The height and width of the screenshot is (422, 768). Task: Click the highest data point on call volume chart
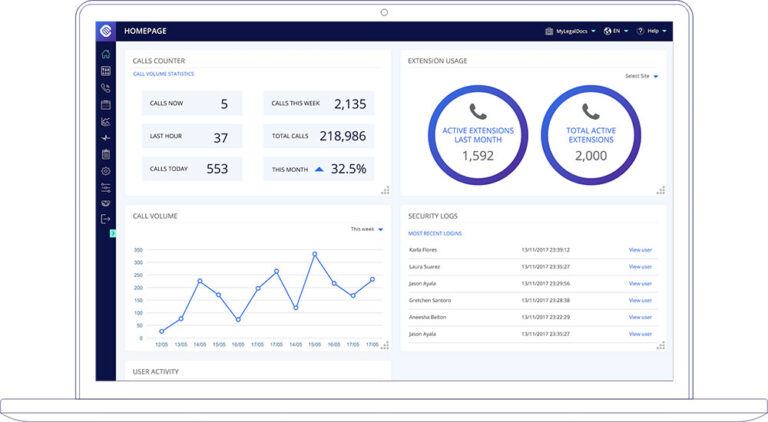[x=314, y=254]
